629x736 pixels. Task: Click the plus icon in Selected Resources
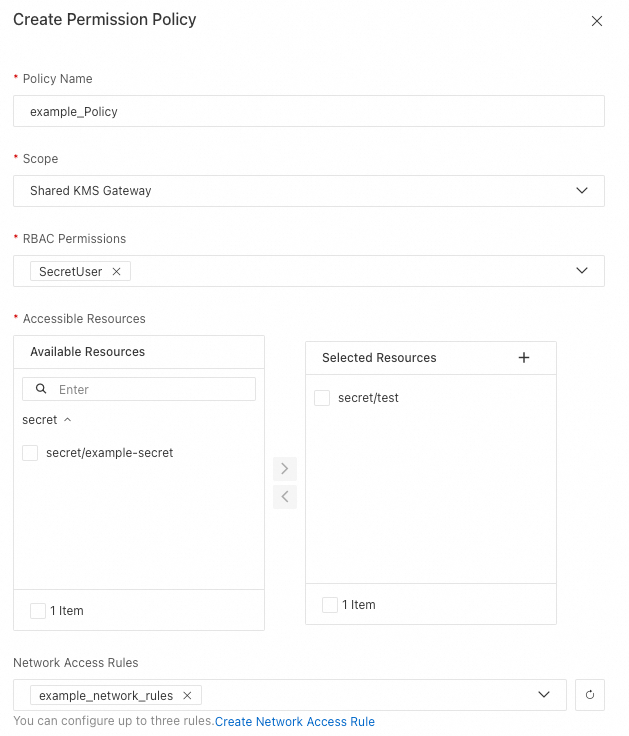click(524, 358)
